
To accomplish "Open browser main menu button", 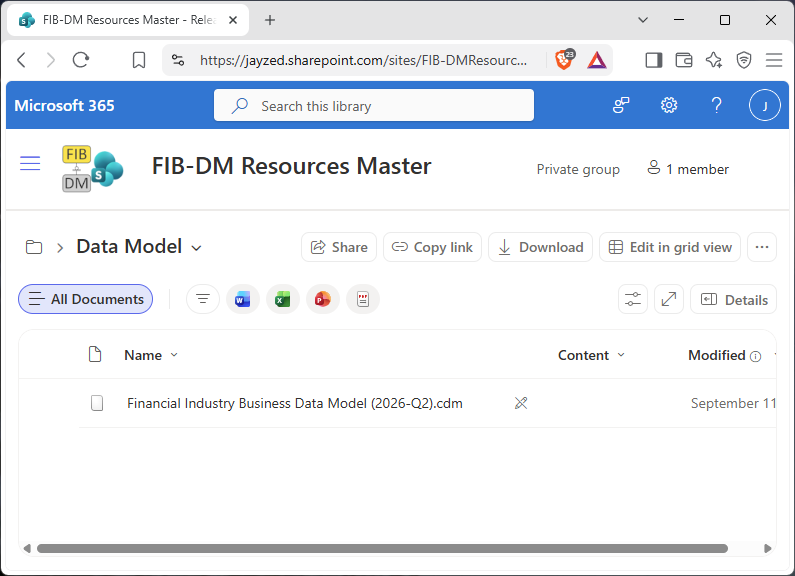I will (774, 60).
